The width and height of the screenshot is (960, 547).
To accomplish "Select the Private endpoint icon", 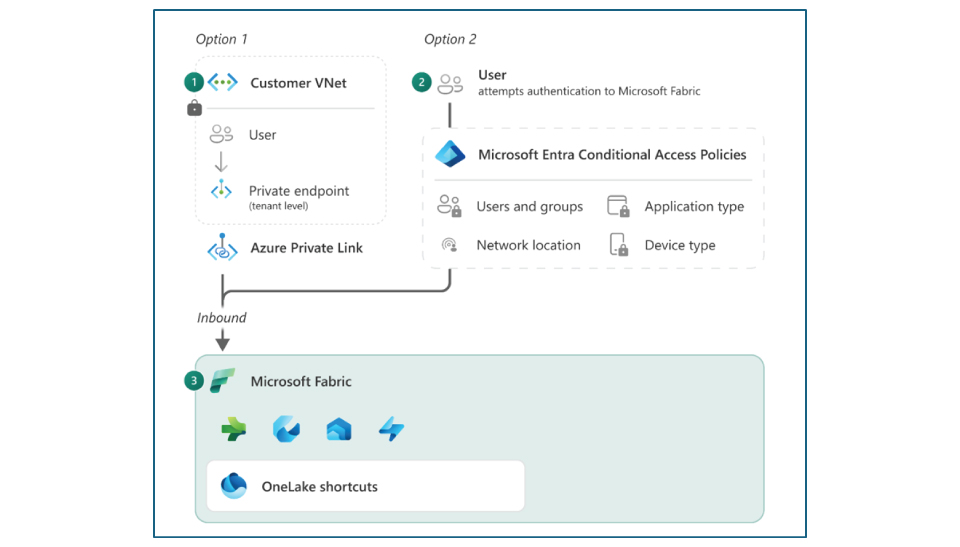I will (x=221, y=190).
